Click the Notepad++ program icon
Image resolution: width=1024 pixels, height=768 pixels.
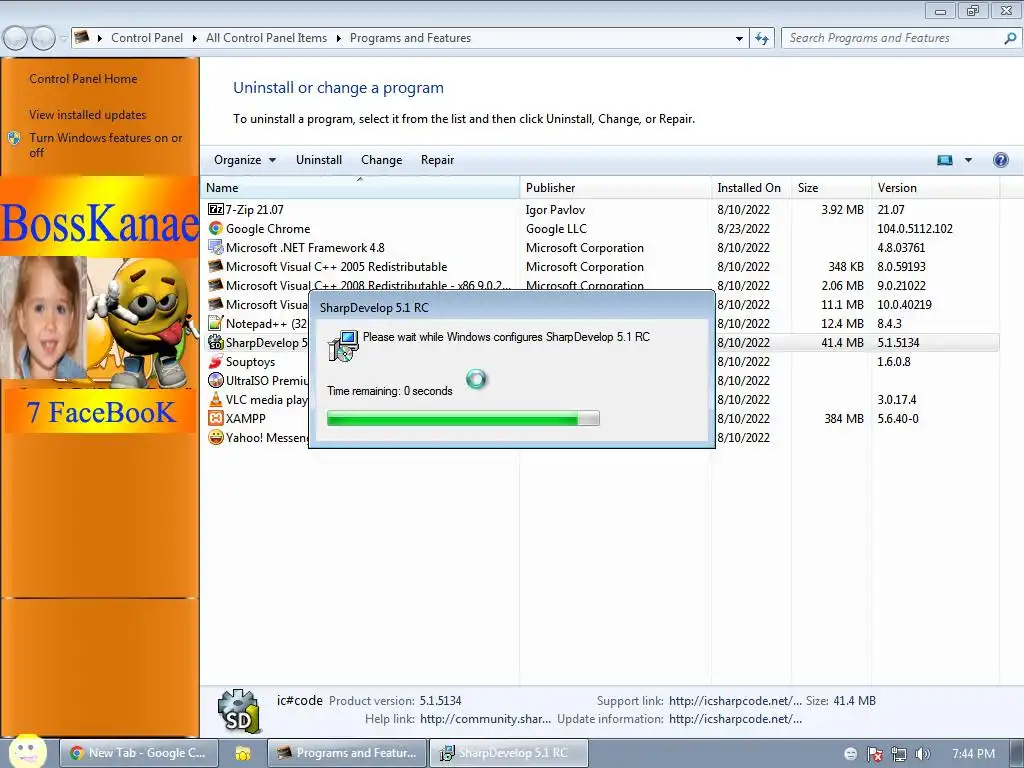216,323
